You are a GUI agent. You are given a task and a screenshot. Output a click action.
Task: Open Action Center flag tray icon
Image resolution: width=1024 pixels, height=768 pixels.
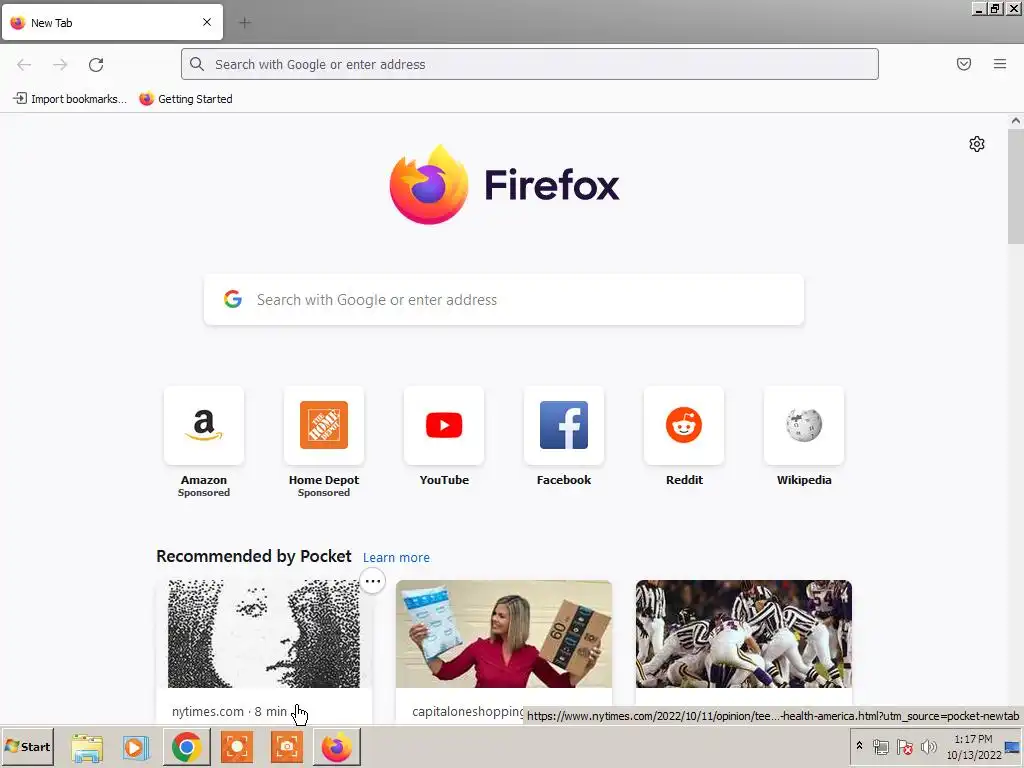click(904, 746)
